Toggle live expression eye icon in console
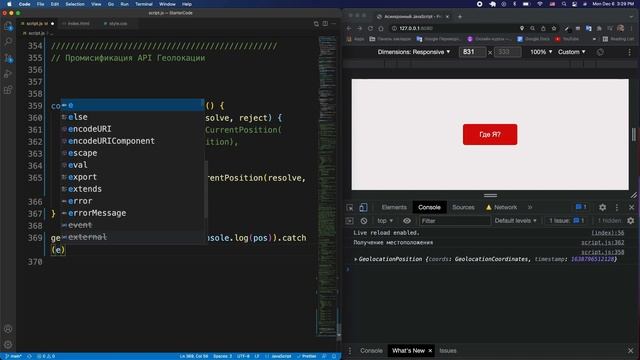Viewport: 640px width, 360px height. pyautogui.click(x=407, y=221)
